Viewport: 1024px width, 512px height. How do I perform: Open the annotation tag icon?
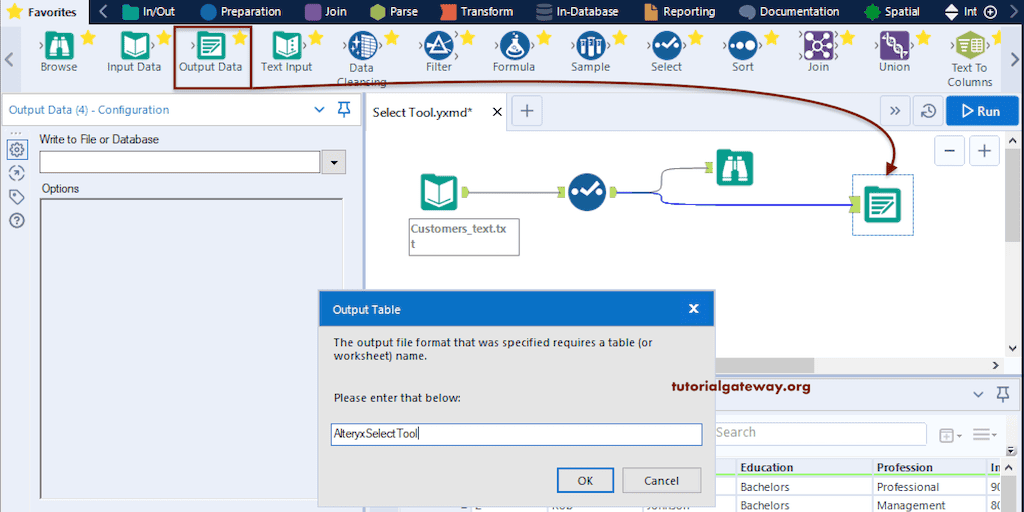[x=17, y=197]
